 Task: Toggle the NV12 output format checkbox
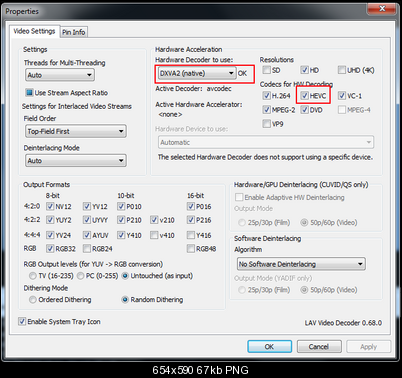click(x=50, y=206)
